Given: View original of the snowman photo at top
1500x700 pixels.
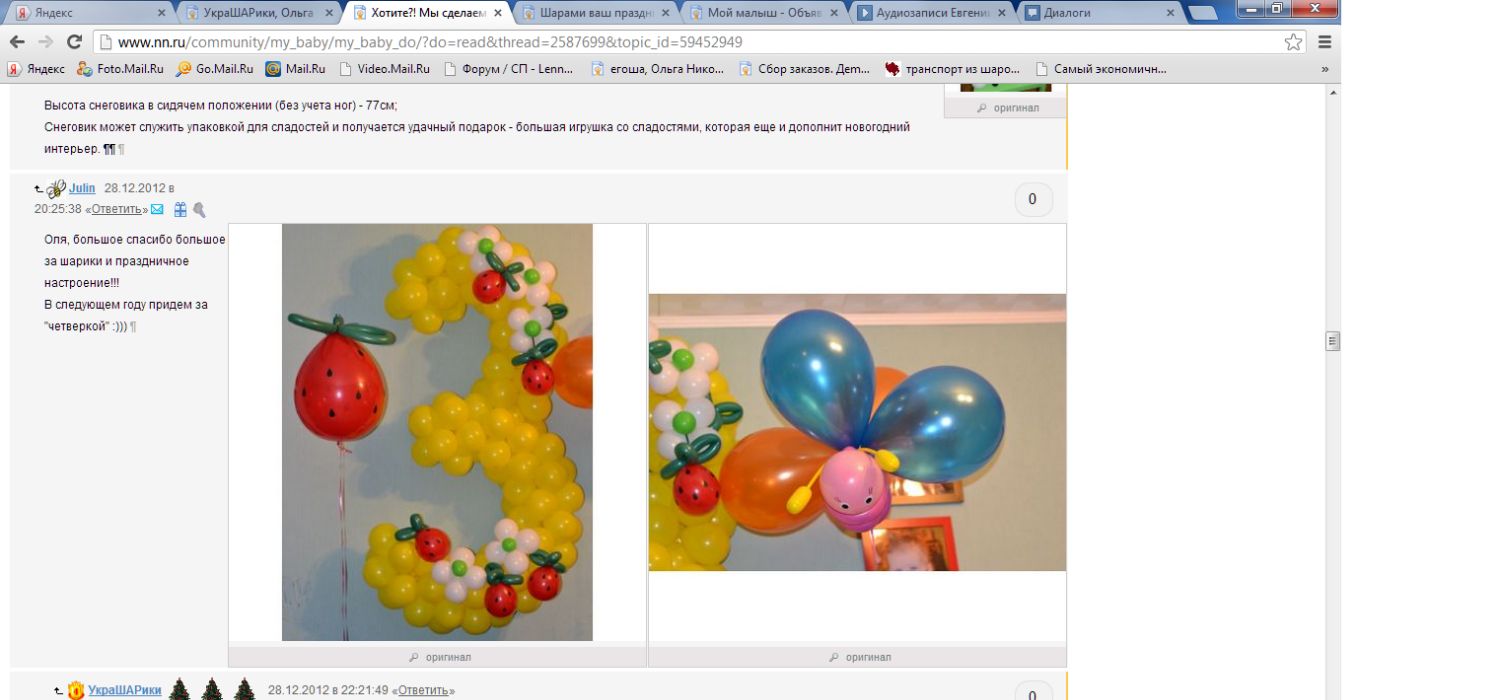Looking at the screenshot, I should (x=1008, y=107).
